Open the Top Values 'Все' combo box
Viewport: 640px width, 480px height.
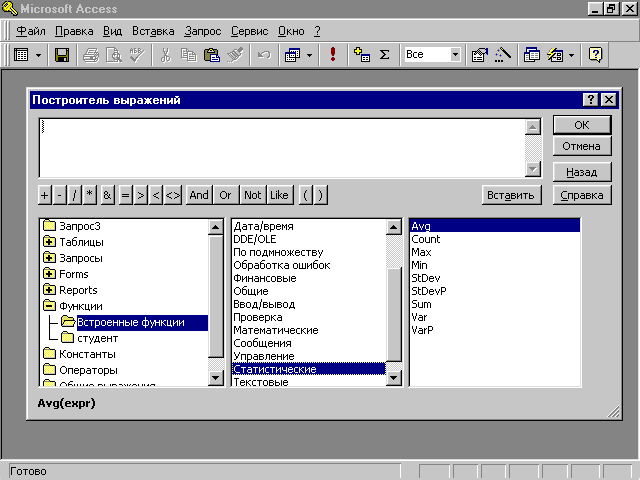click(x=455, y=55)
